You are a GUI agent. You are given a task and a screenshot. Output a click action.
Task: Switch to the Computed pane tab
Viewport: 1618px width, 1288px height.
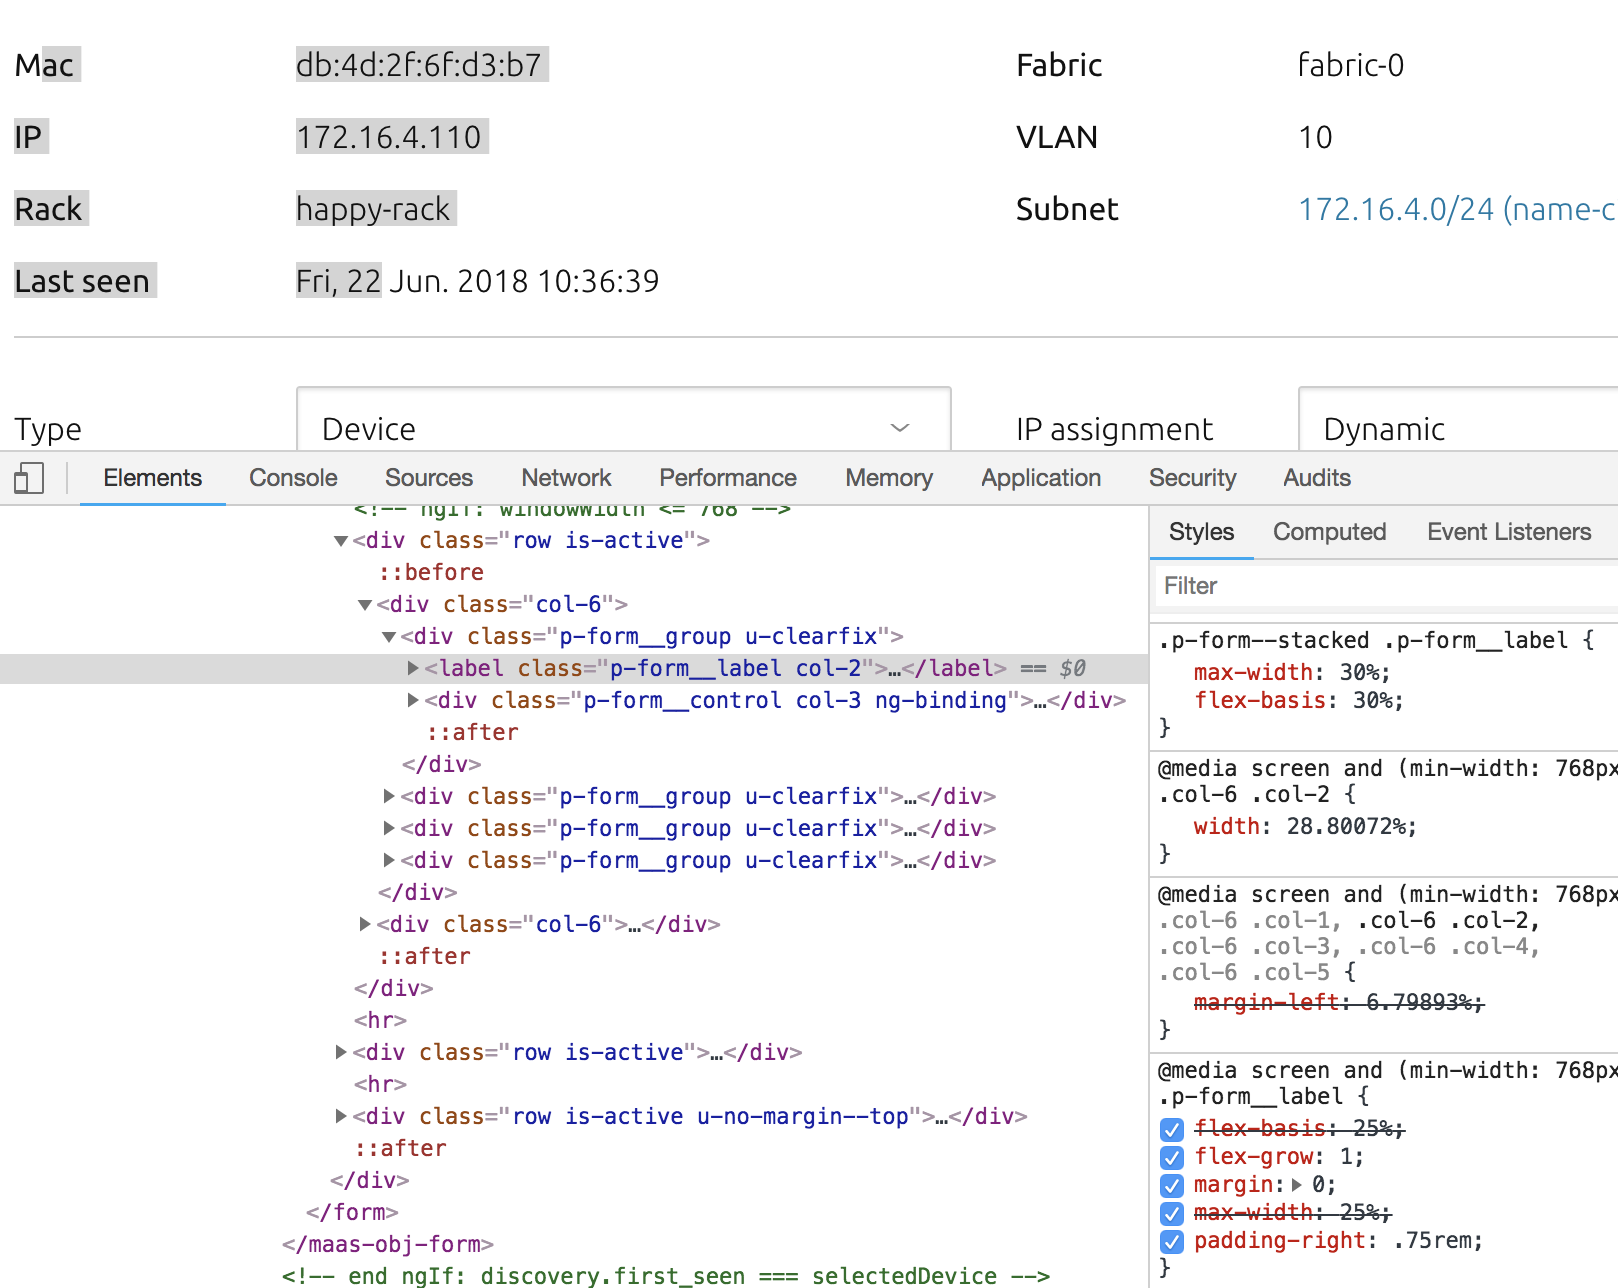pyautogui.click(x=1329, y=532)
